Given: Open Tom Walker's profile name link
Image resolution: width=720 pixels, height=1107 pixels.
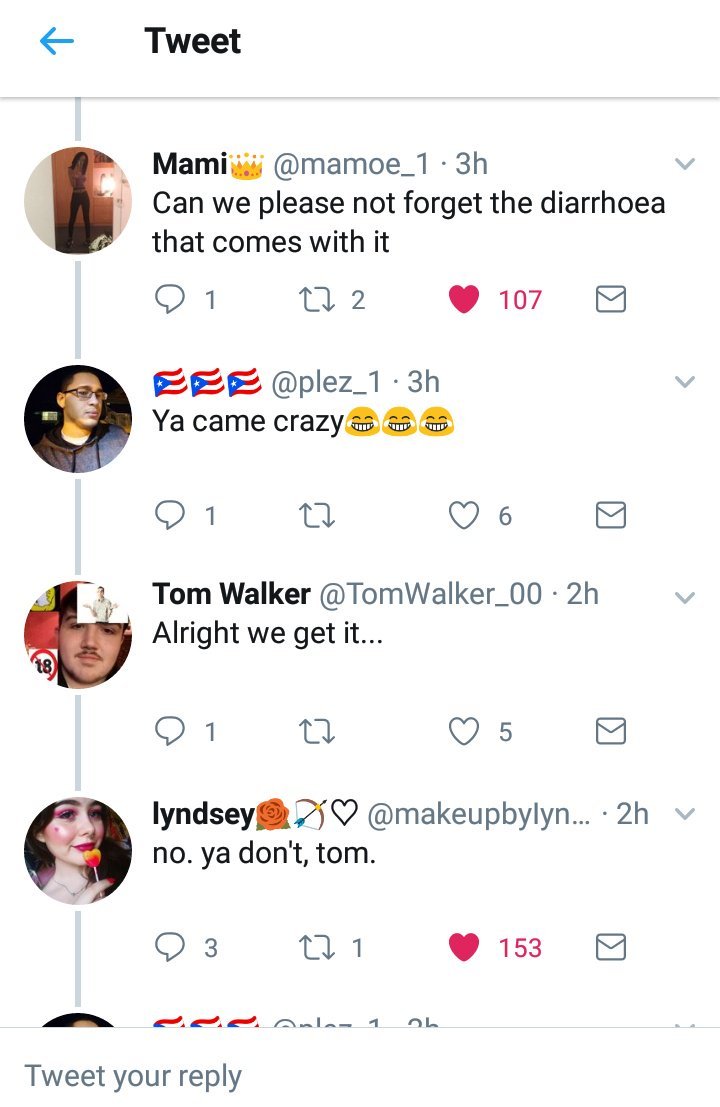Looking at the screenshot, I should (231, 594).
